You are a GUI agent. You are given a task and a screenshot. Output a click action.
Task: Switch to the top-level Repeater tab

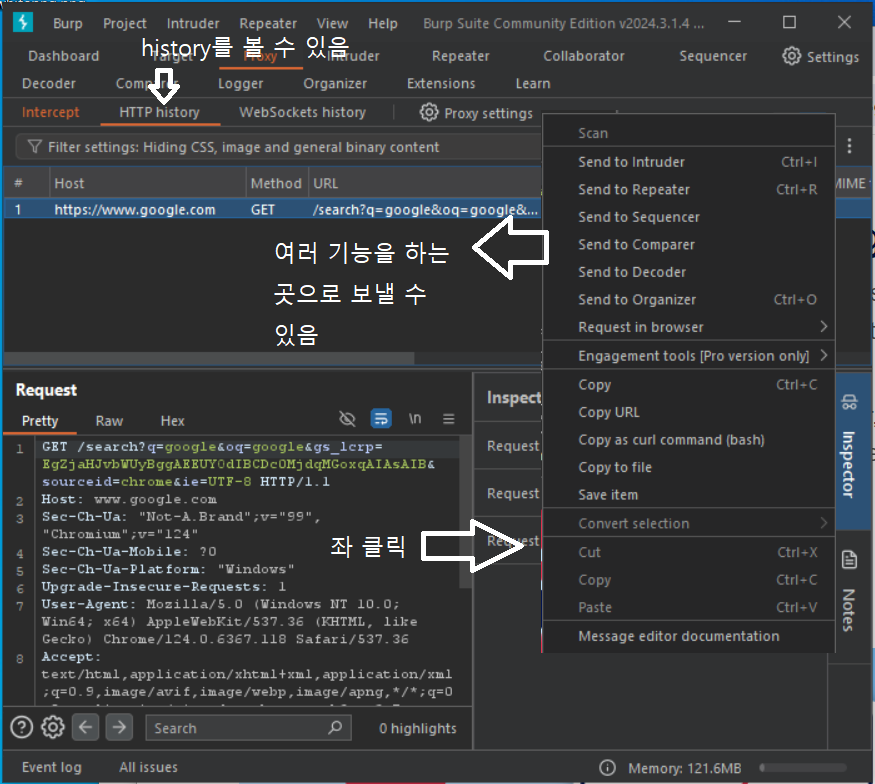click(460, 56)
